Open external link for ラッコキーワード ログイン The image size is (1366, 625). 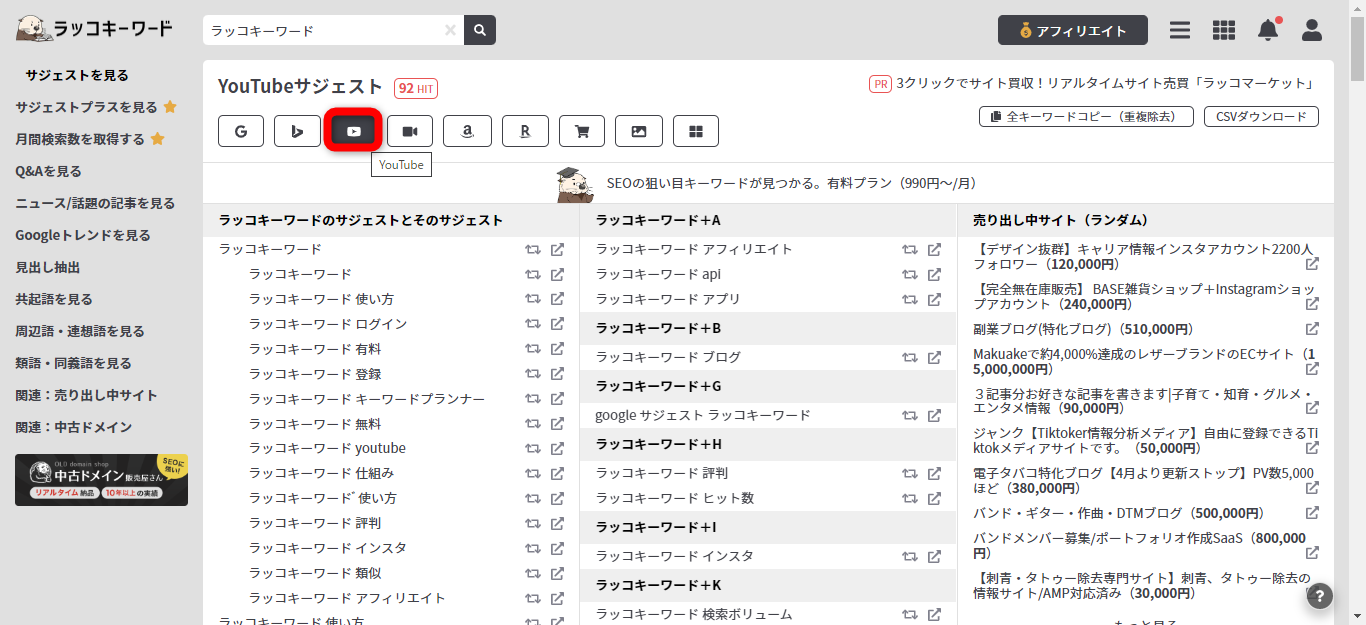click(x=557, y=324)
